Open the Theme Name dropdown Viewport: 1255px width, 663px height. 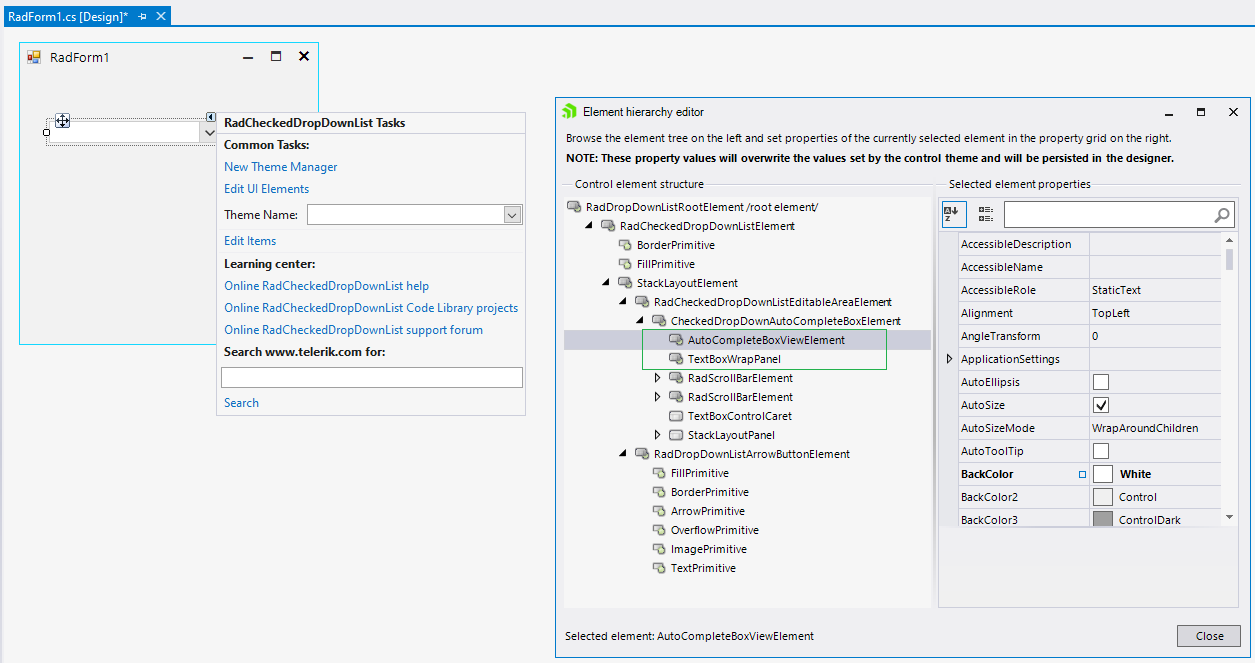pos(512,215)
